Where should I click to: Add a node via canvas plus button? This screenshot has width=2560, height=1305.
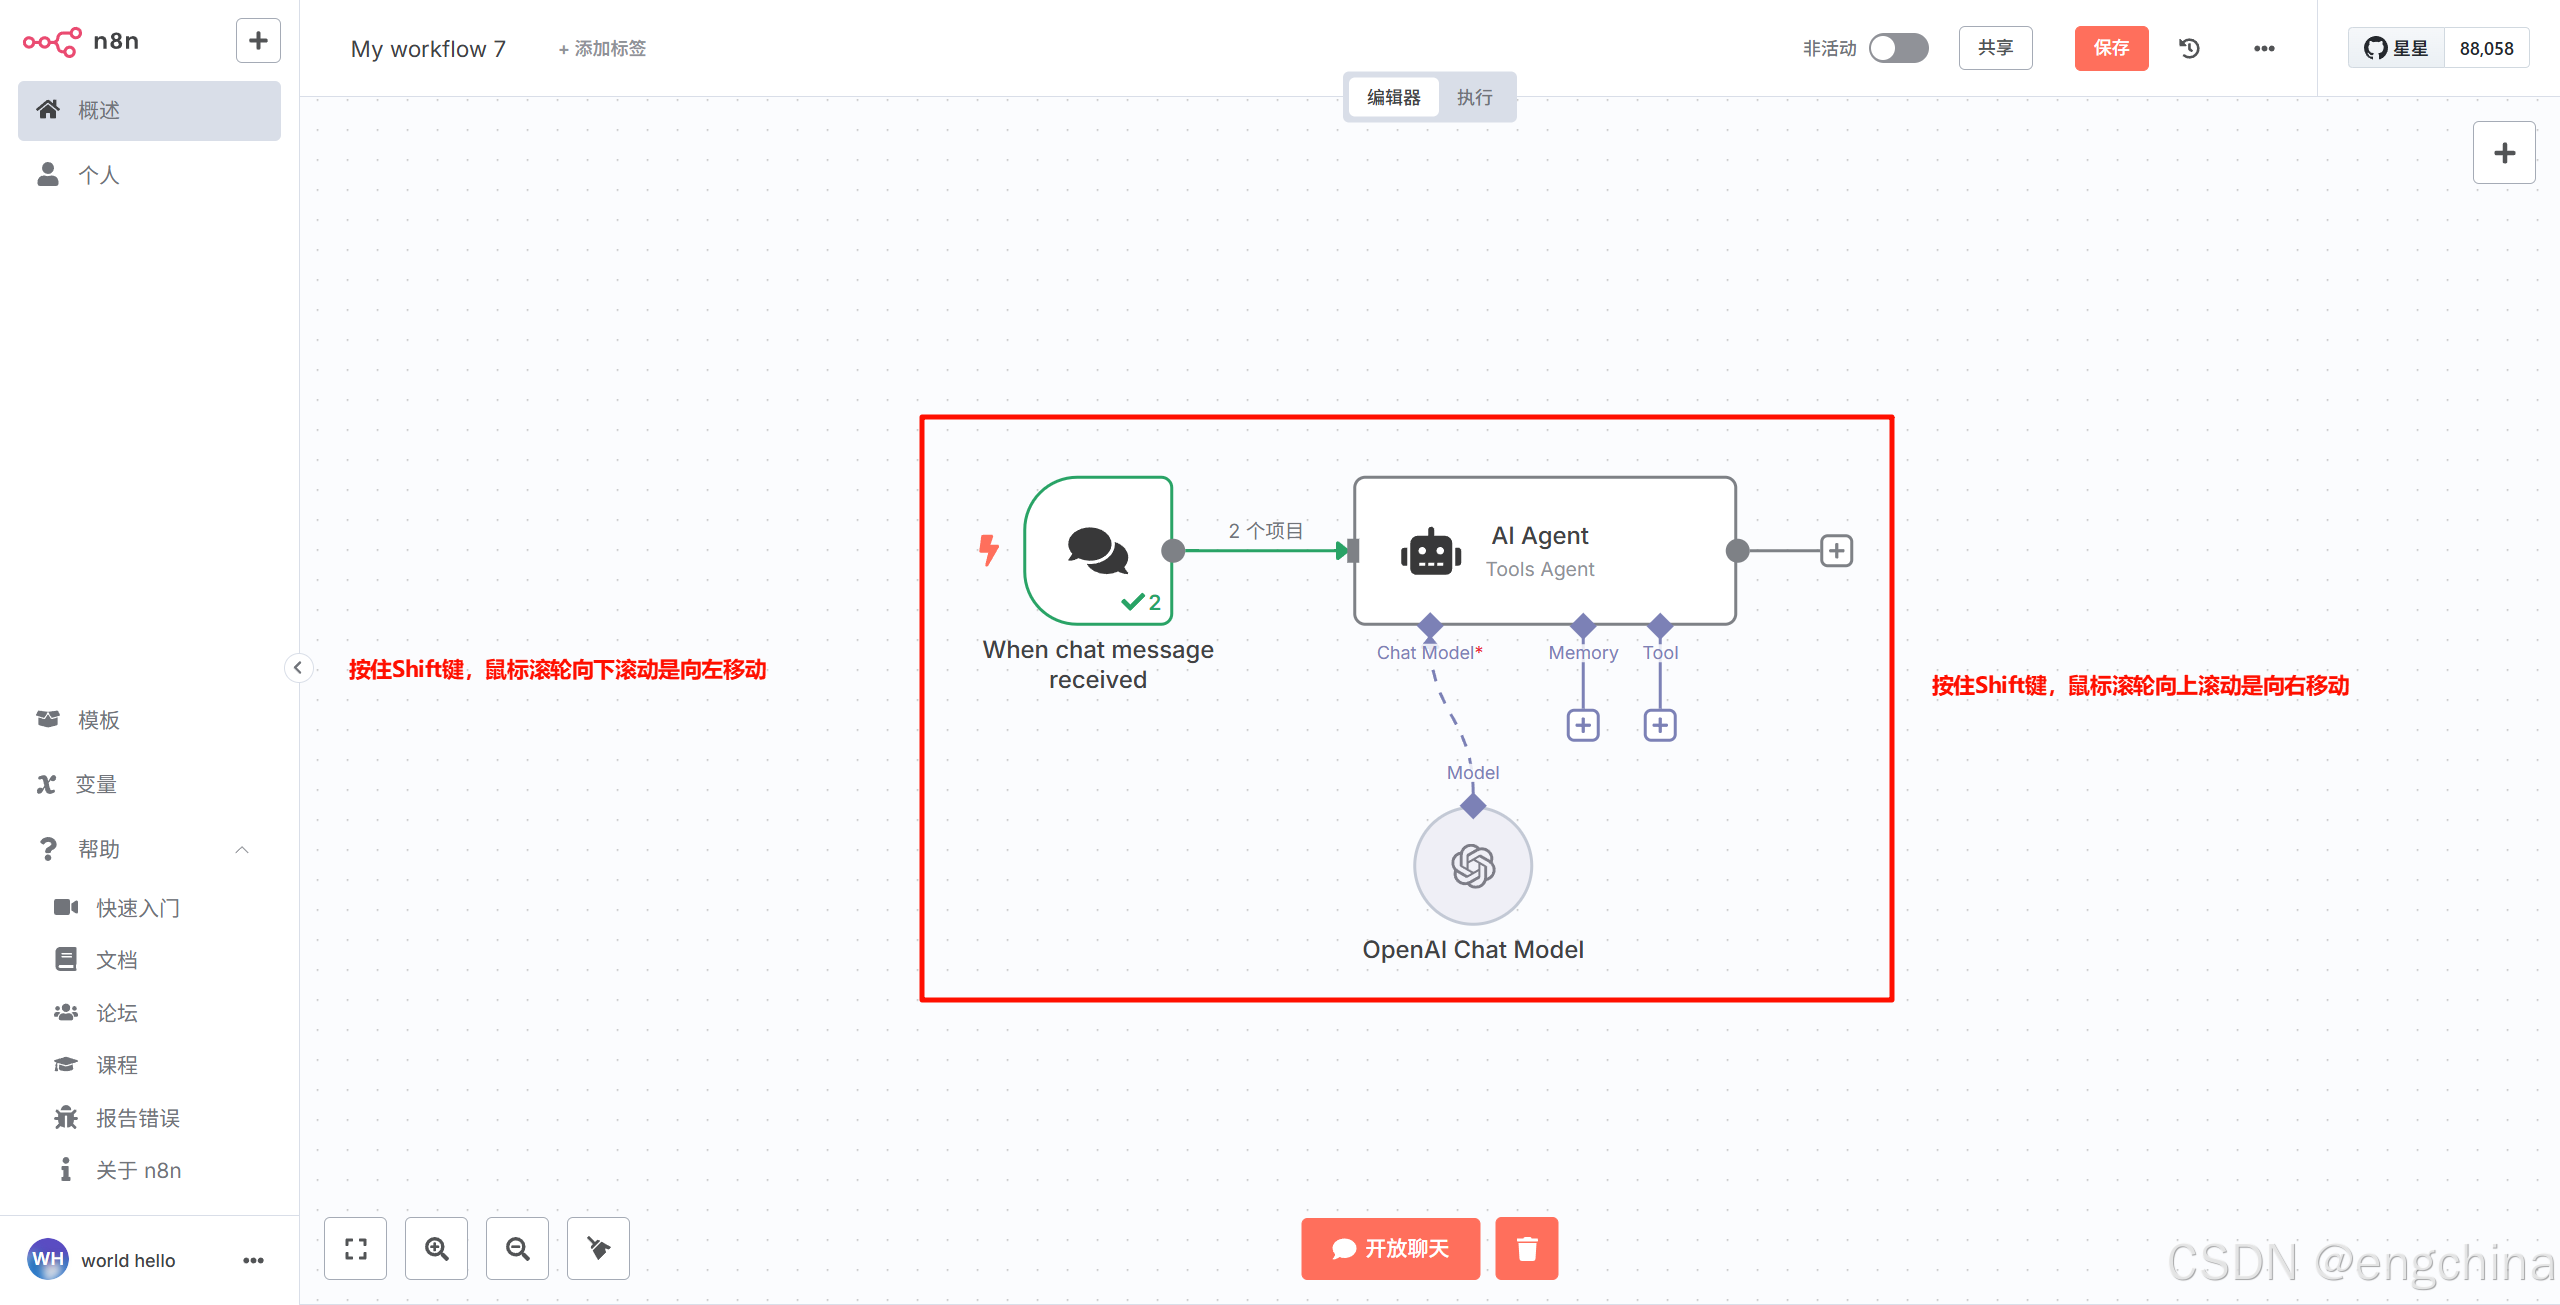point(2503,153)
